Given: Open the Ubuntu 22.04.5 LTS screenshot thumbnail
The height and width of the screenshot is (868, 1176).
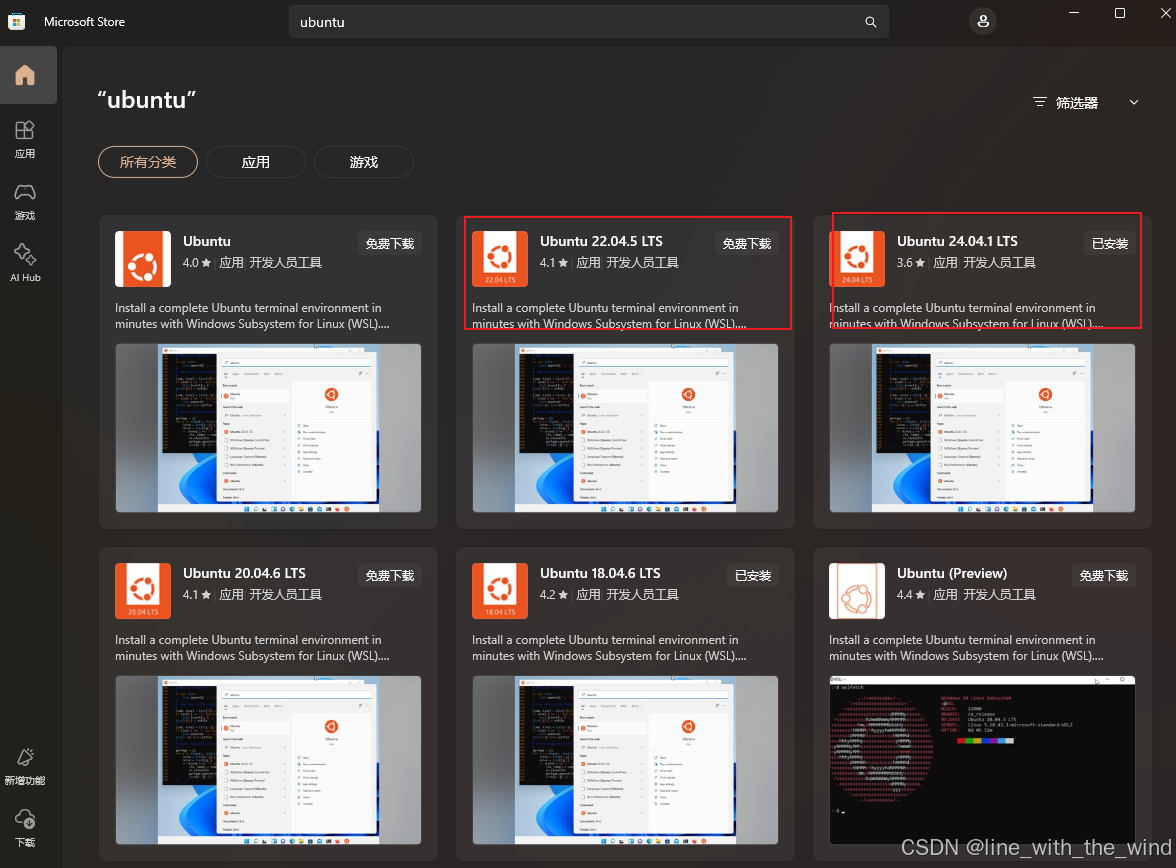Looking at the screenshot, I should (626, 428).
